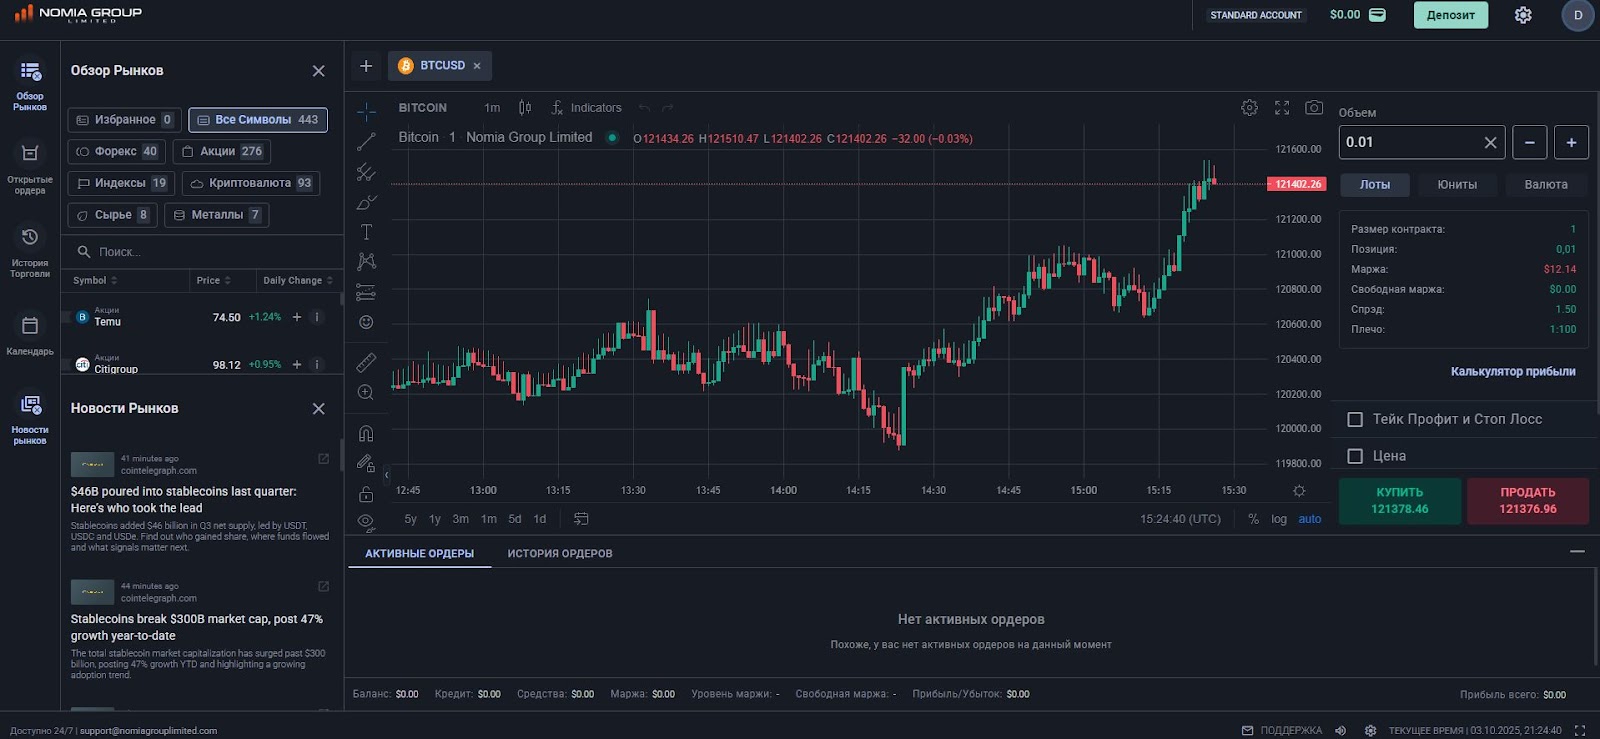
Task: Switch to the История Ордеров tab
Action: pos(559,554)
